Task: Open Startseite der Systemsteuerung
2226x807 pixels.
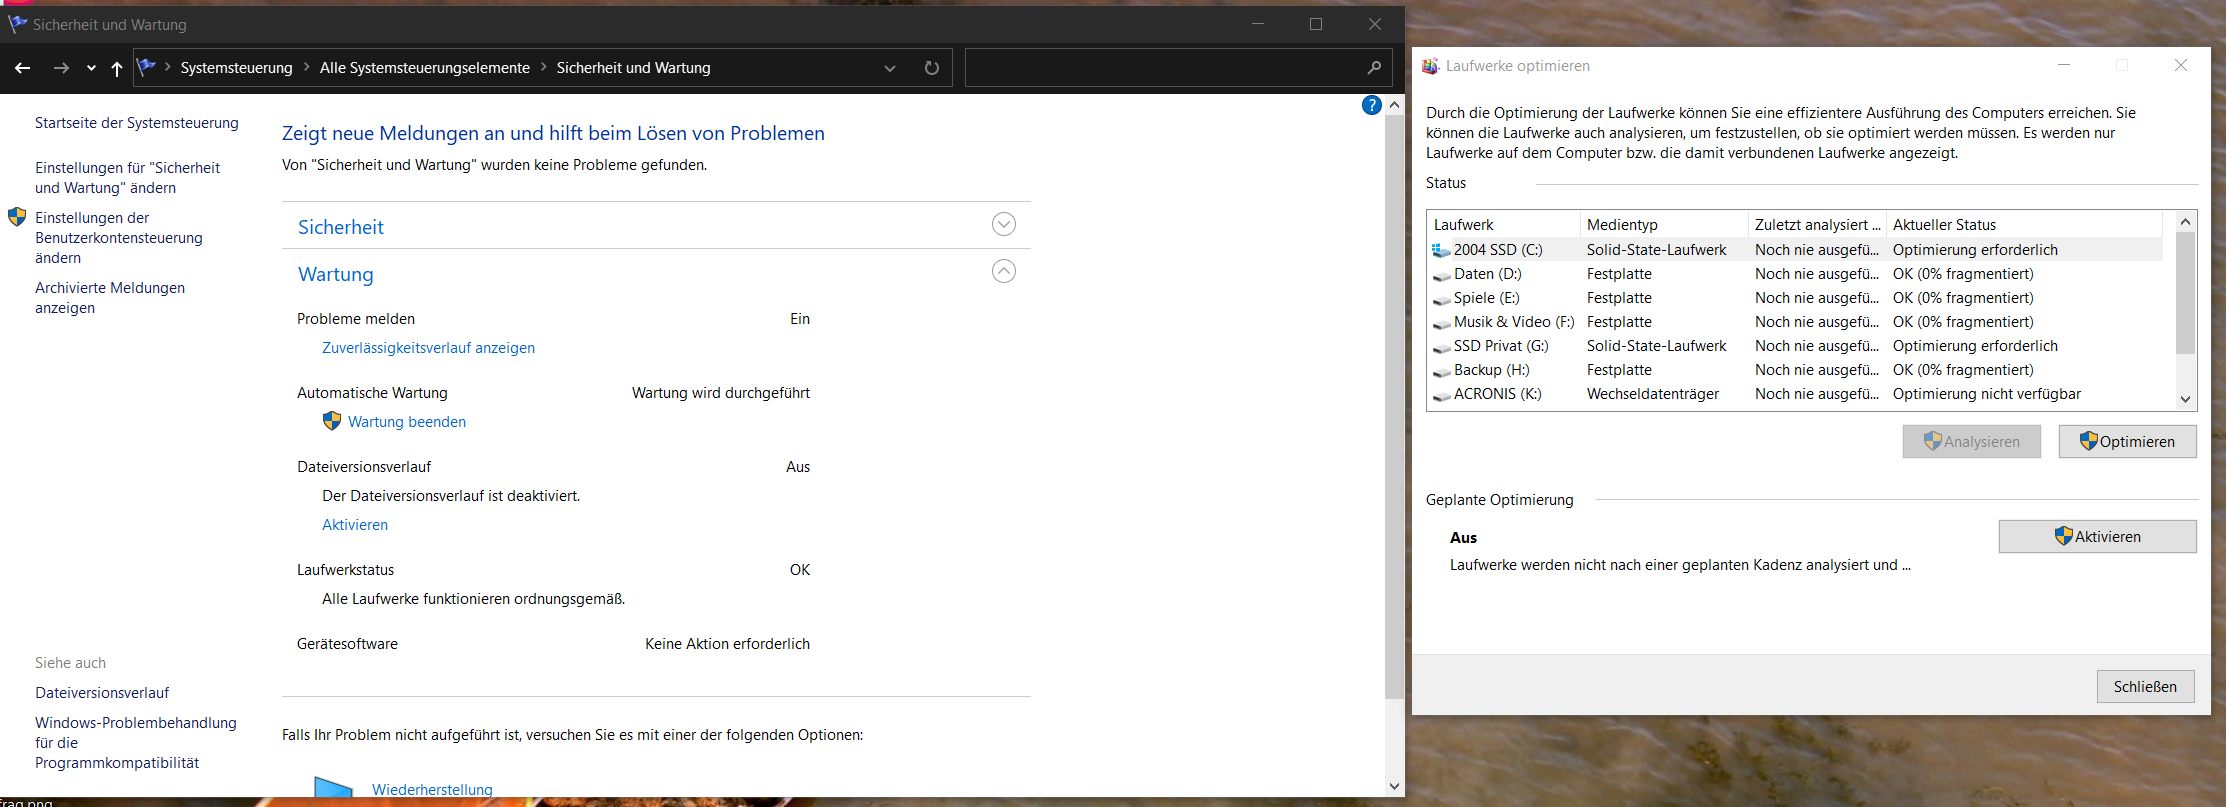Action: pos(137,123)
